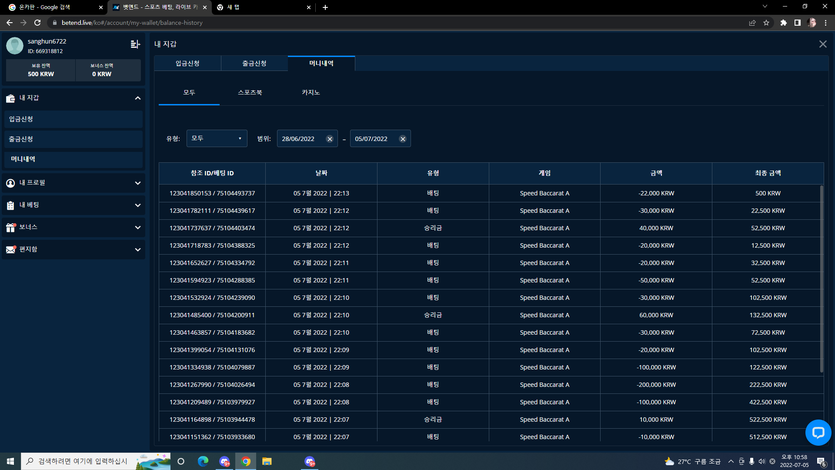Click the profile icon next to 내 프로필
Viewport: 835px width, 470px height.
click(x=10, y=183)
